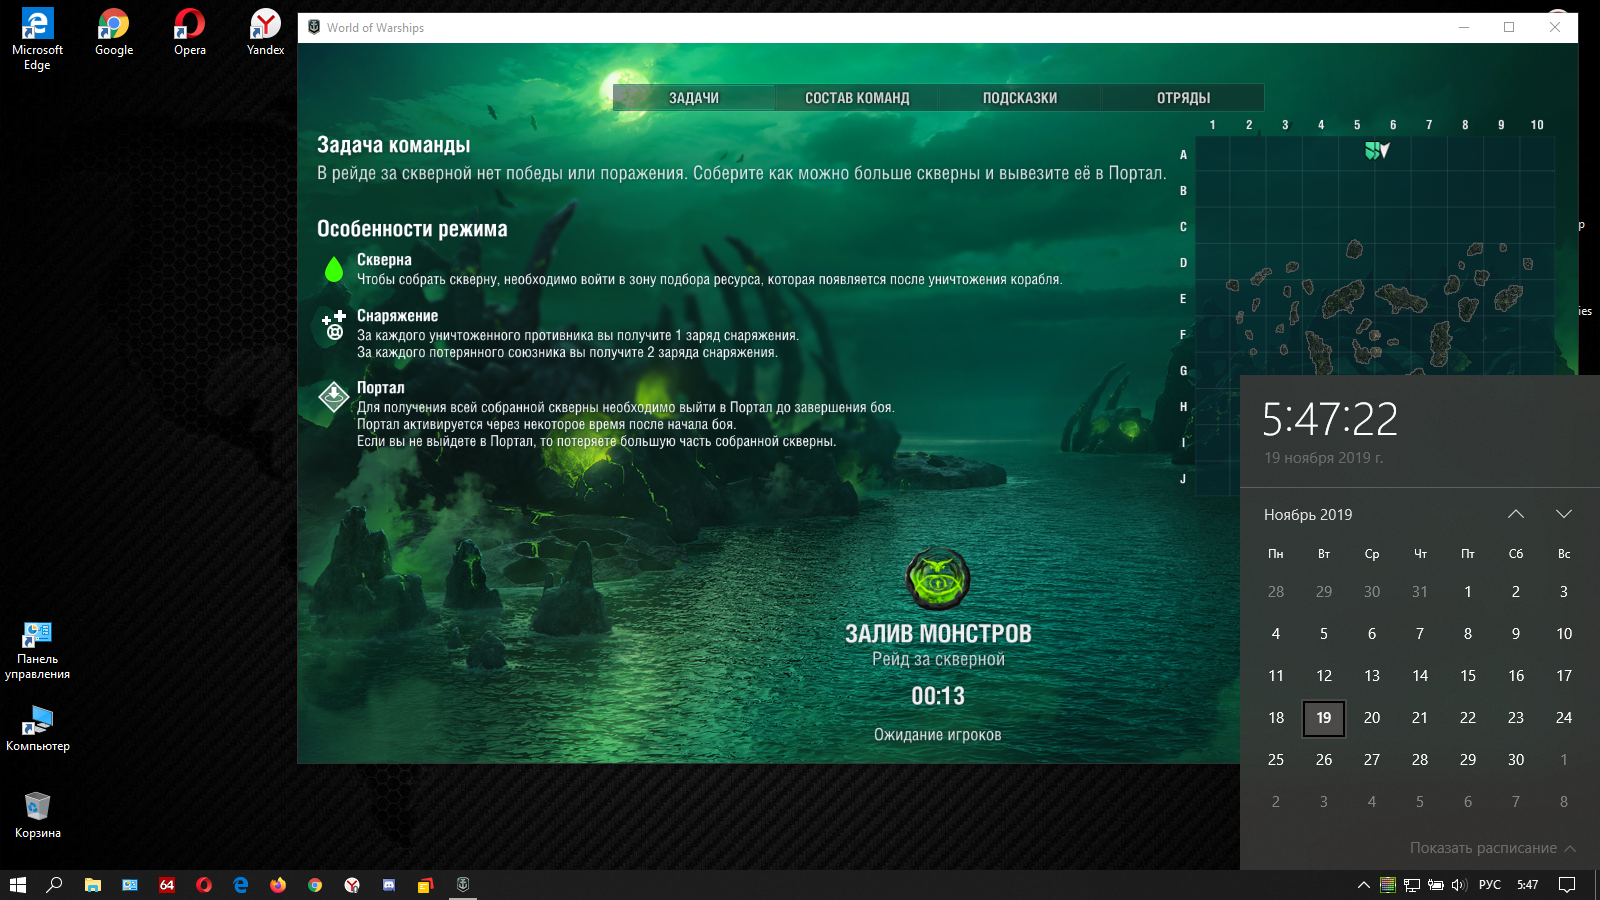Click the green Скверна droplet icon

334,269
